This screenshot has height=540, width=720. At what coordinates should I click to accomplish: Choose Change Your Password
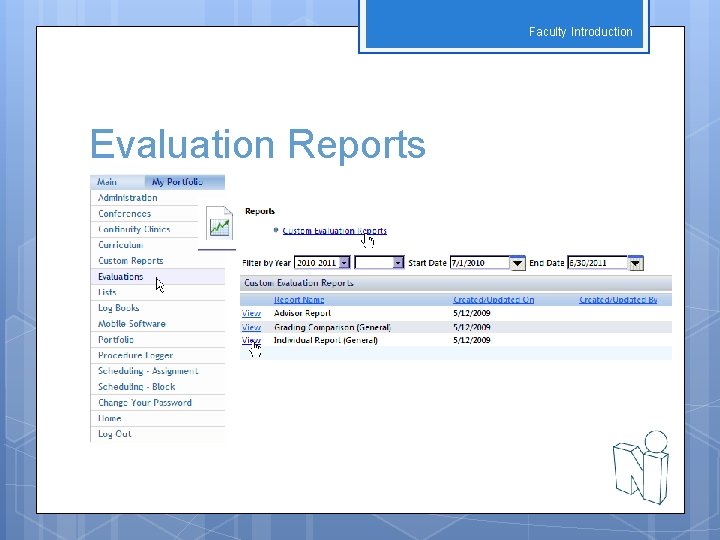pyautogui.click(x=145, y=403)
